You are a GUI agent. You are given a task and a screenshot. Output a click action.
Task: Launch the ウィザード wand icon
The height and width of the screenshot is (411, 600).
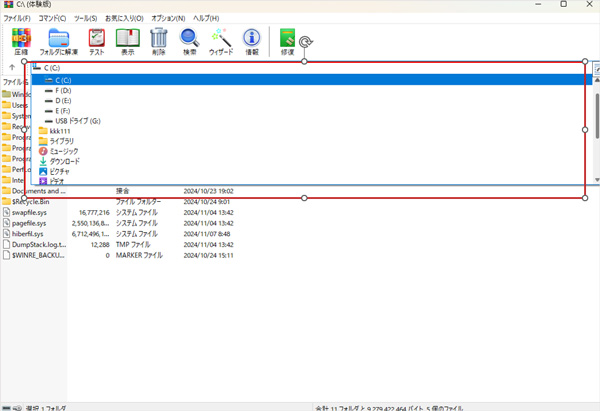(221, 41)
